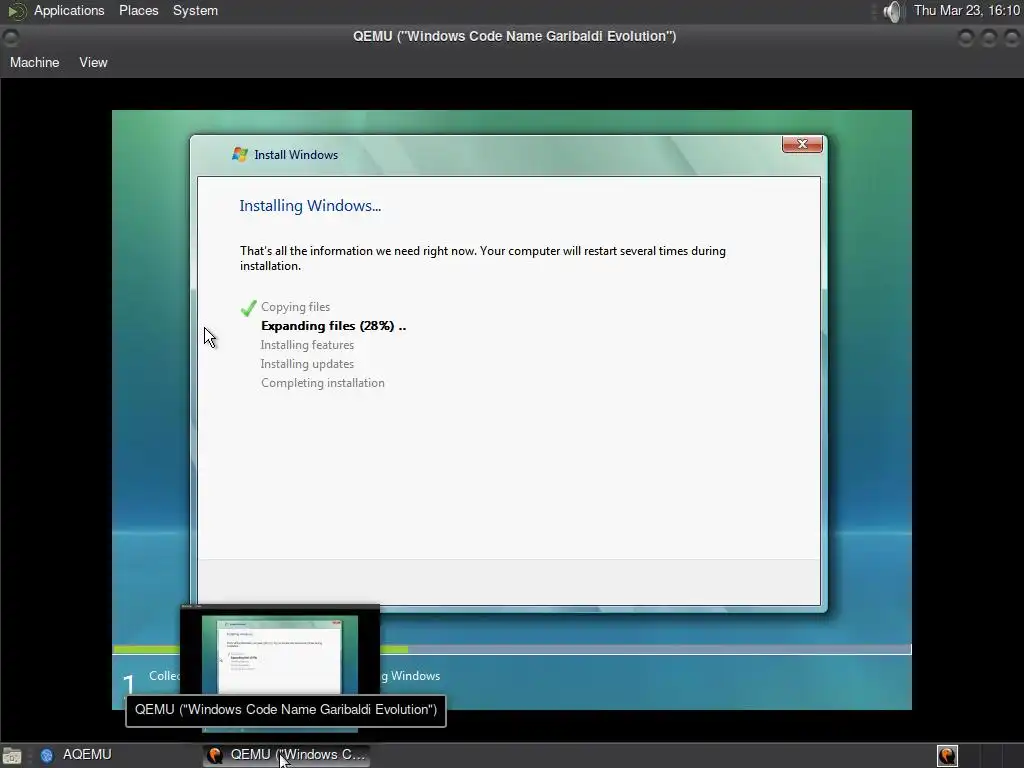The width and height of the screenshot is (1024, 768).
Task: Click the setup progress bar at bottom
Action: pos(512,650)
